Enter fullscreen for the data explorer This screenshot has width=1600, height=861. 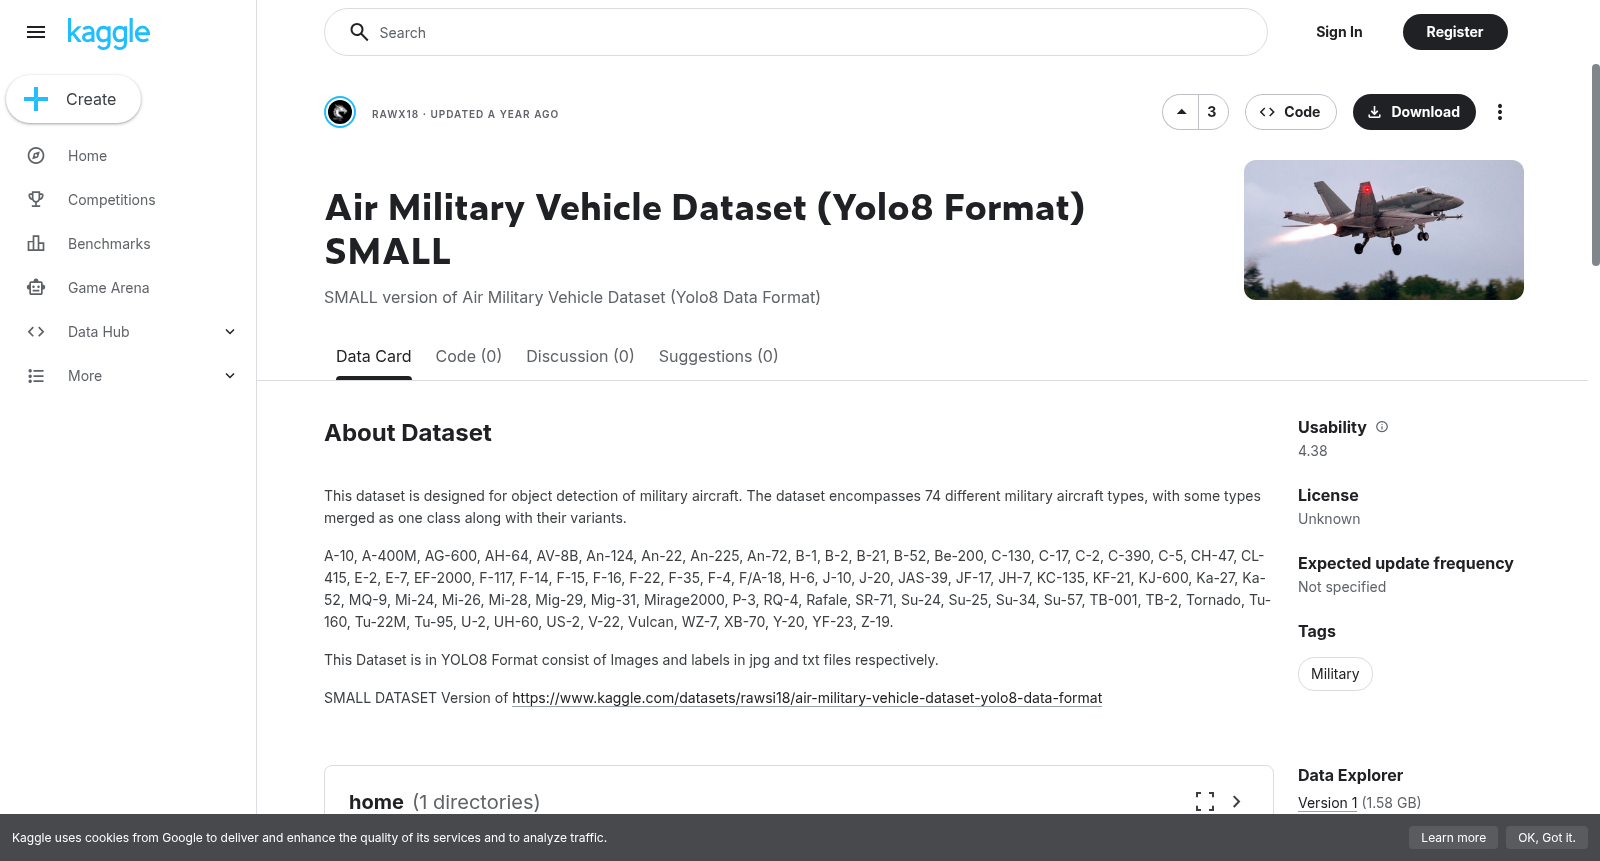(x=1205, y=801)
